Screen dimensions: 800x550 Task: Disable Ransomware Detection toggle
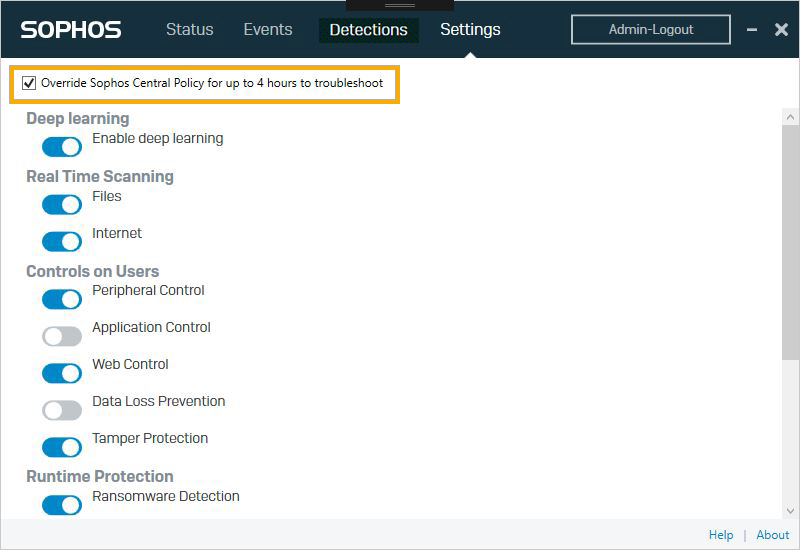tap(62, 505)
